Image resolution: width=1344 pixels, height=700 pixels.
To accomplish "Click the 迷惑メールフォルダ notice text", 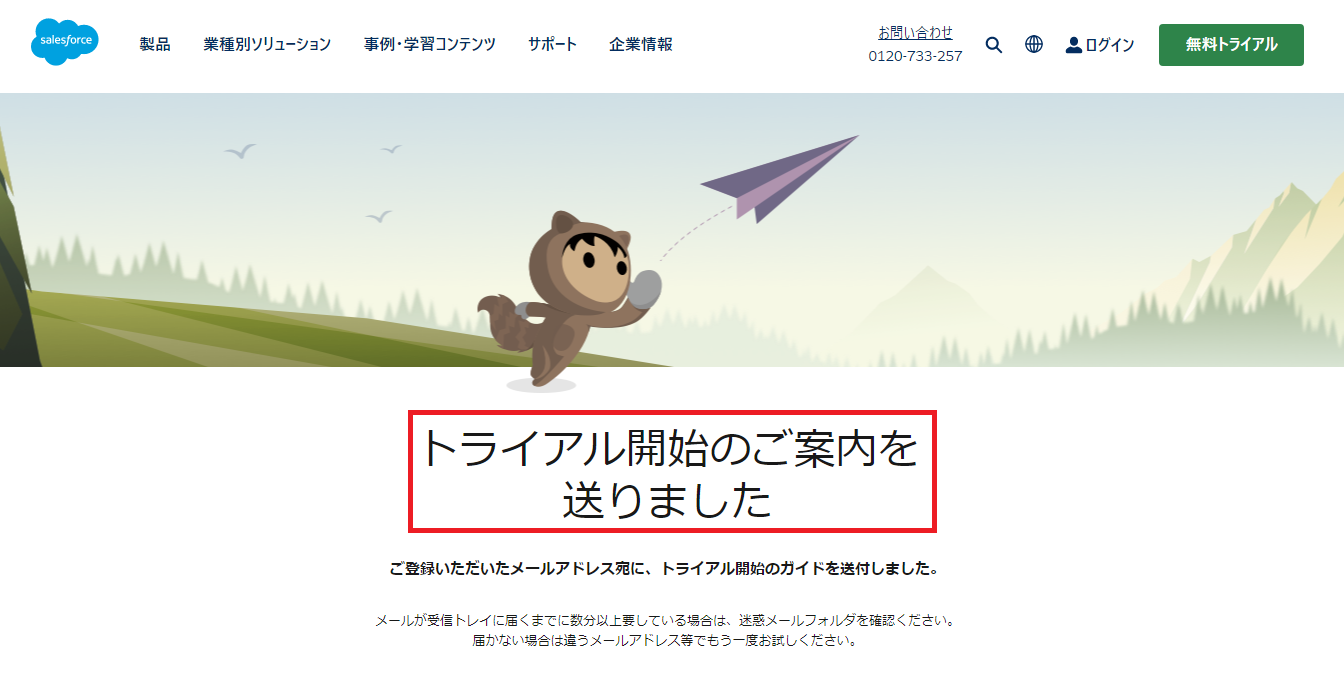I will [x=665, y=621].
